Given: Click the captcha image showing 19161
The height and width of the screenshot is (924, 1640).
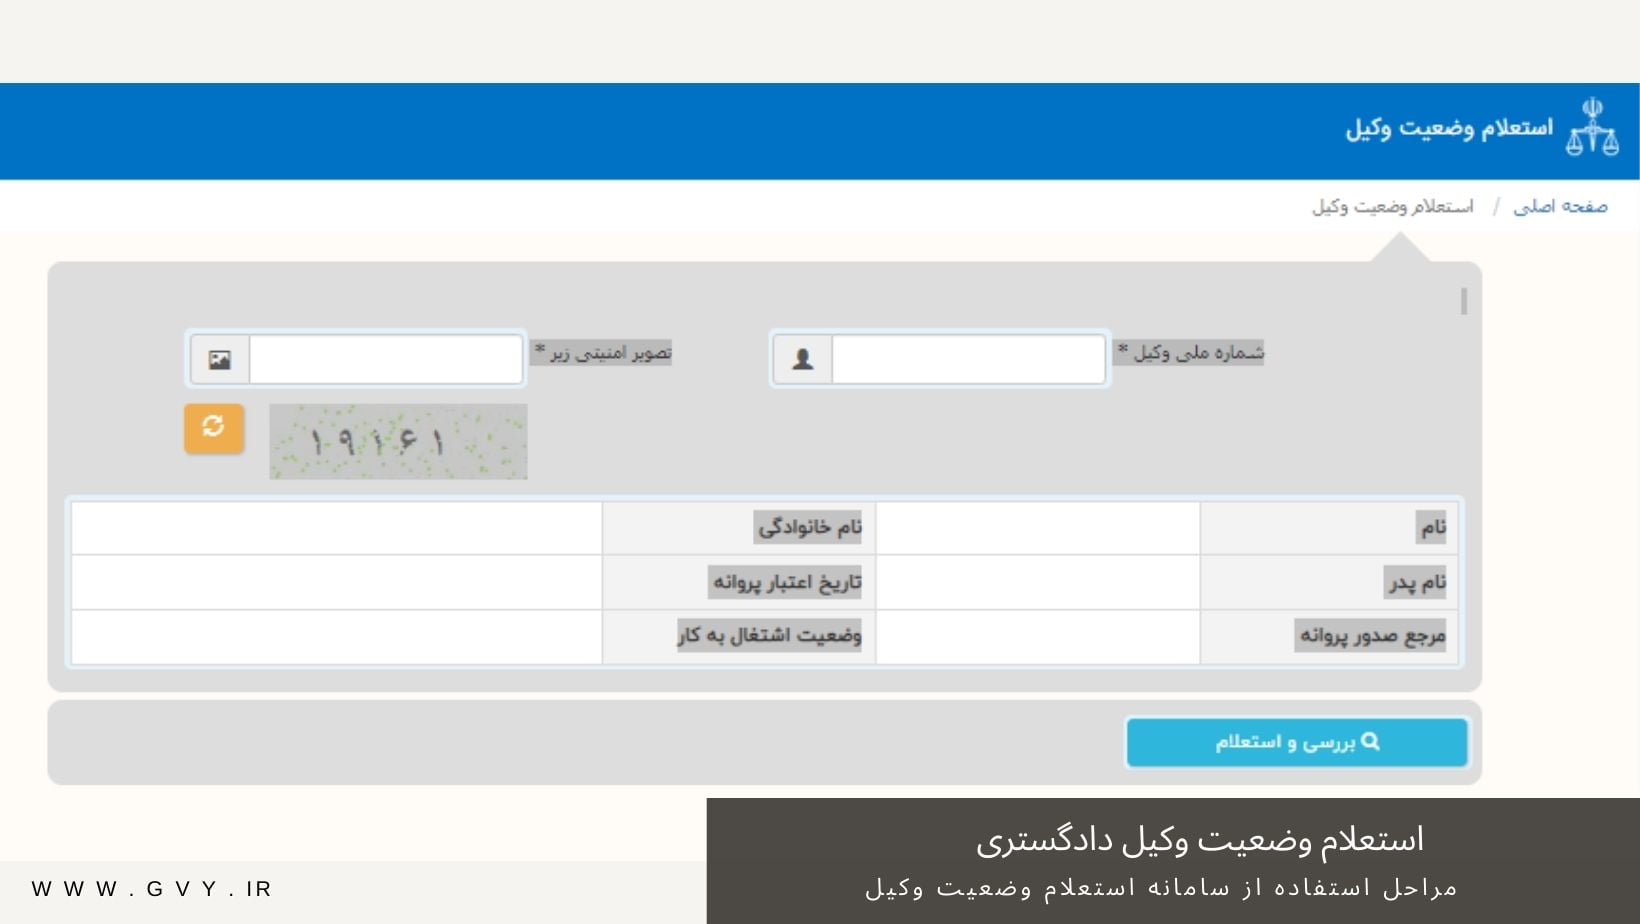Looking at the screenshot, I should 398,441.
